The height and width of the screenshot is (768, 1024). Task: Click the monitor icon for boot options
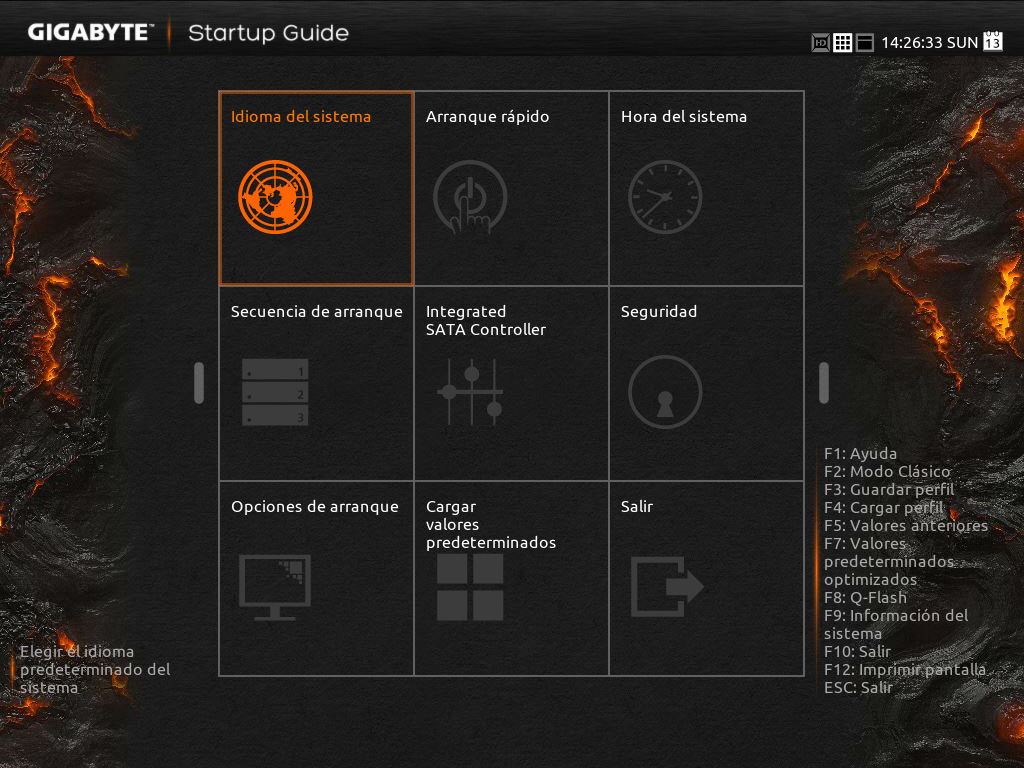[275, 587]
